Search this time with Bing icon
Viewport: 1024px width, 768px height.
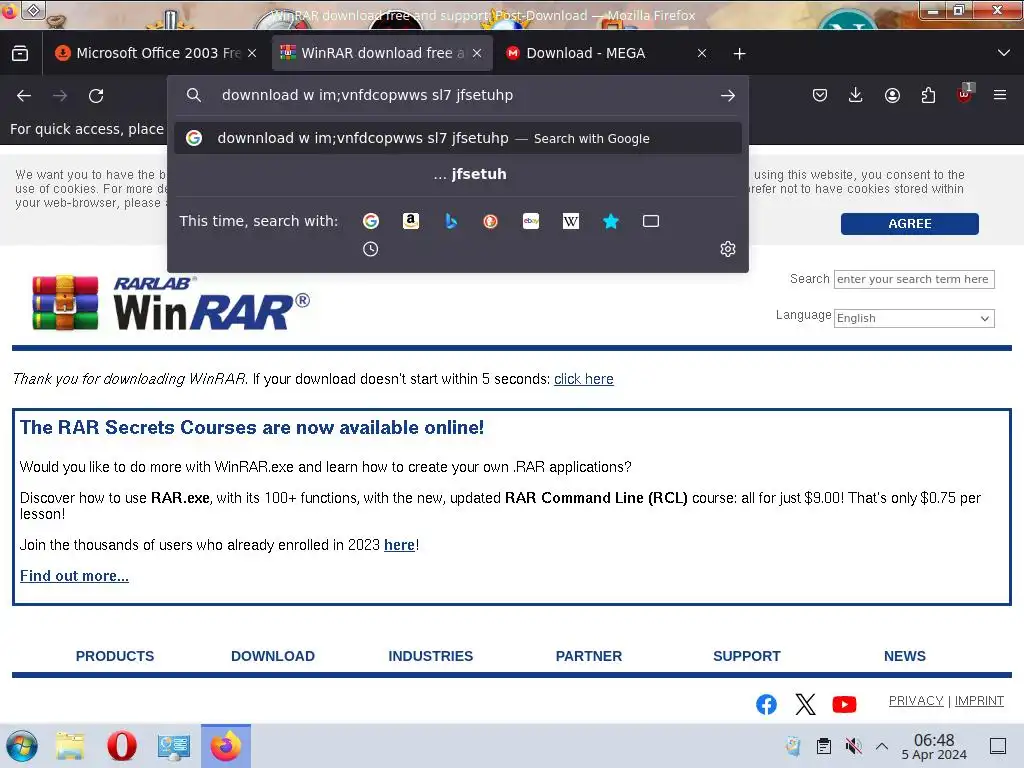(x=451, y=221)
